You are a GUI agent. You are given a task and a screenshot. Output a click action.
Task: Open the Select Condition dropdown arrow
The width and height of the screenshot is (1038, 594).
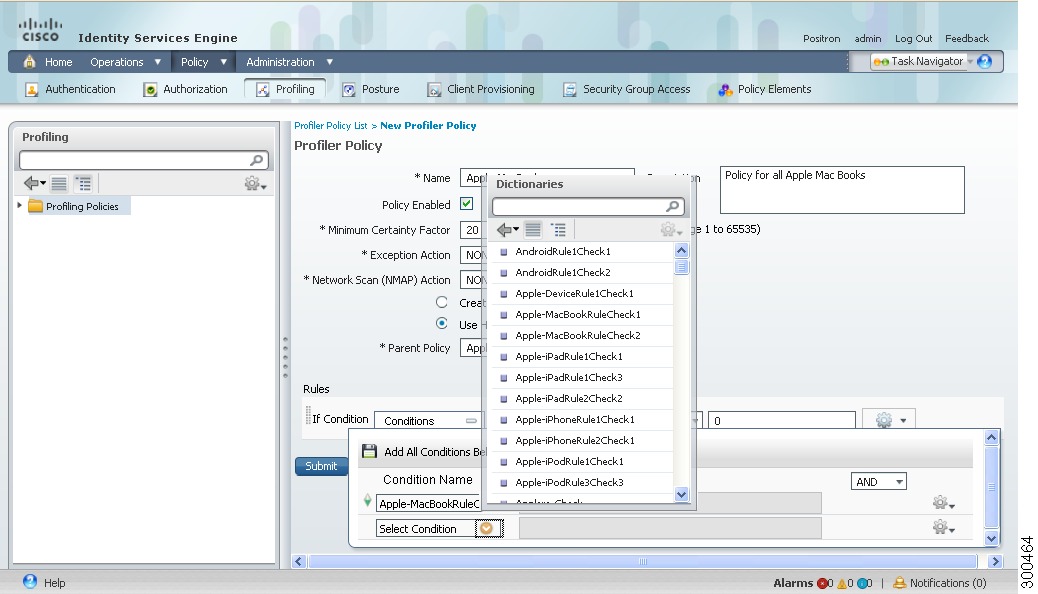click(487, 528)
